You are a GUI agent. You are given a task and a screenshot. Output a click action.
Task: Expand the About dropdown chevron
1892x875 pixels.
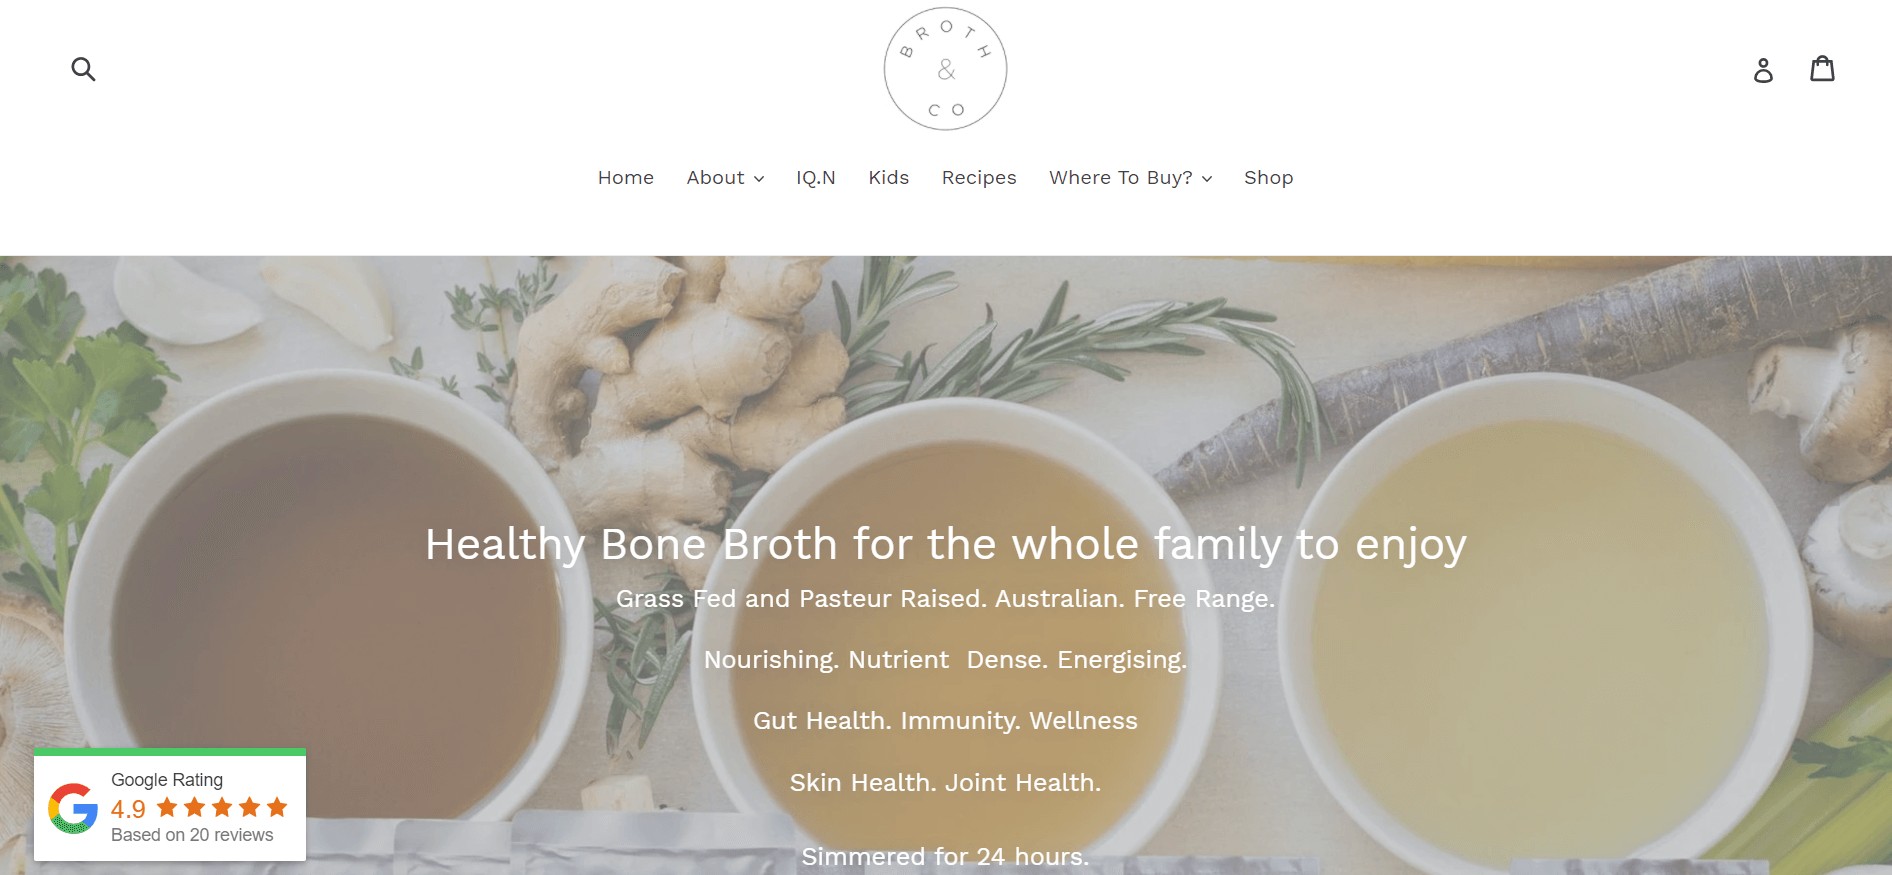(x=759, y=179)
